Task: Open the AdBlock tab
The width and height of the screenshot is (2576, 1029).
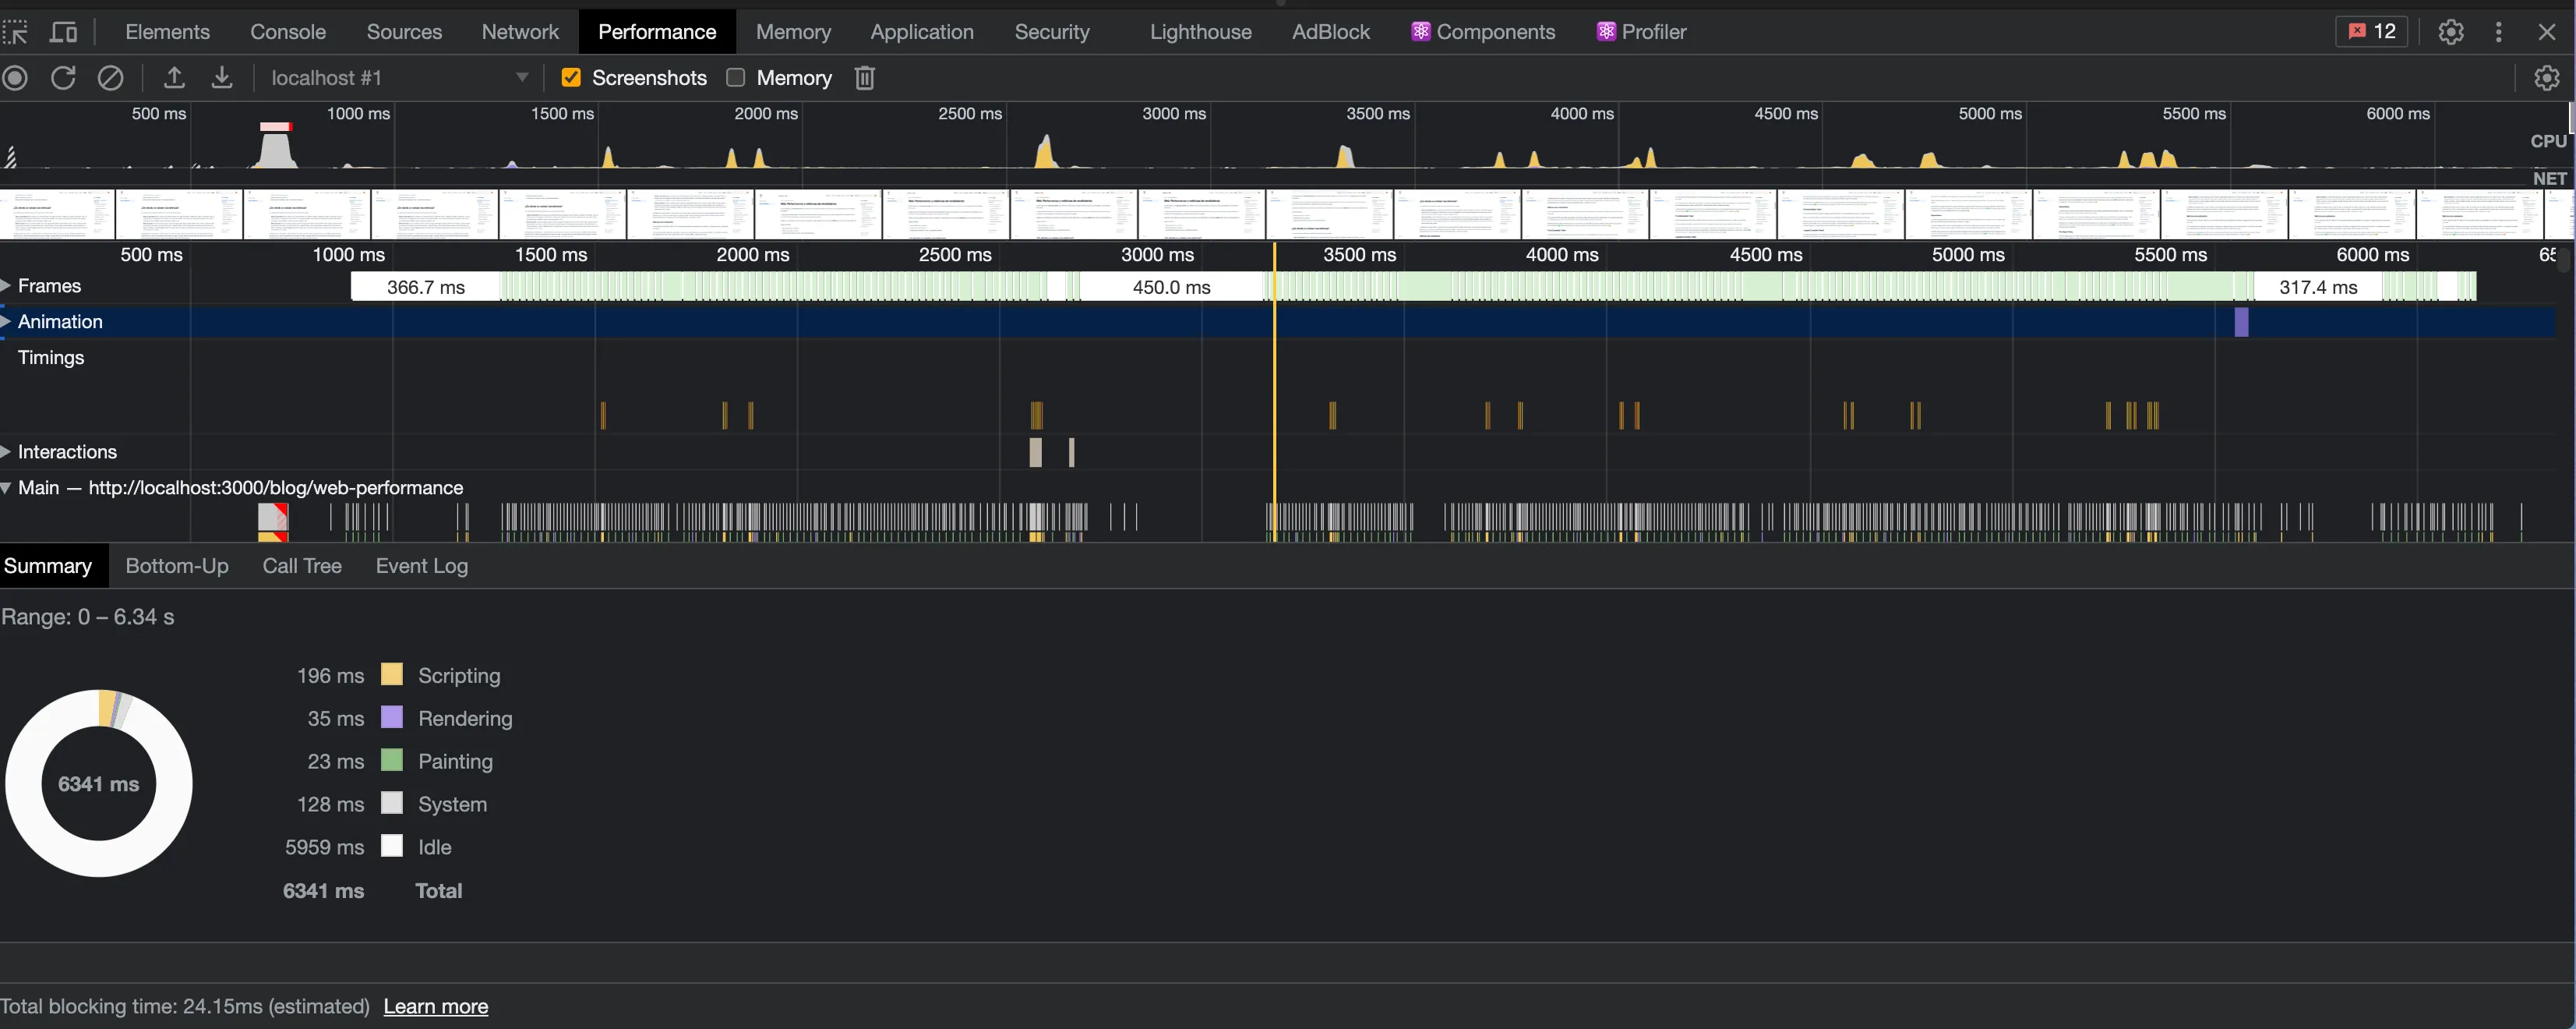Action: pos(1330,32)
